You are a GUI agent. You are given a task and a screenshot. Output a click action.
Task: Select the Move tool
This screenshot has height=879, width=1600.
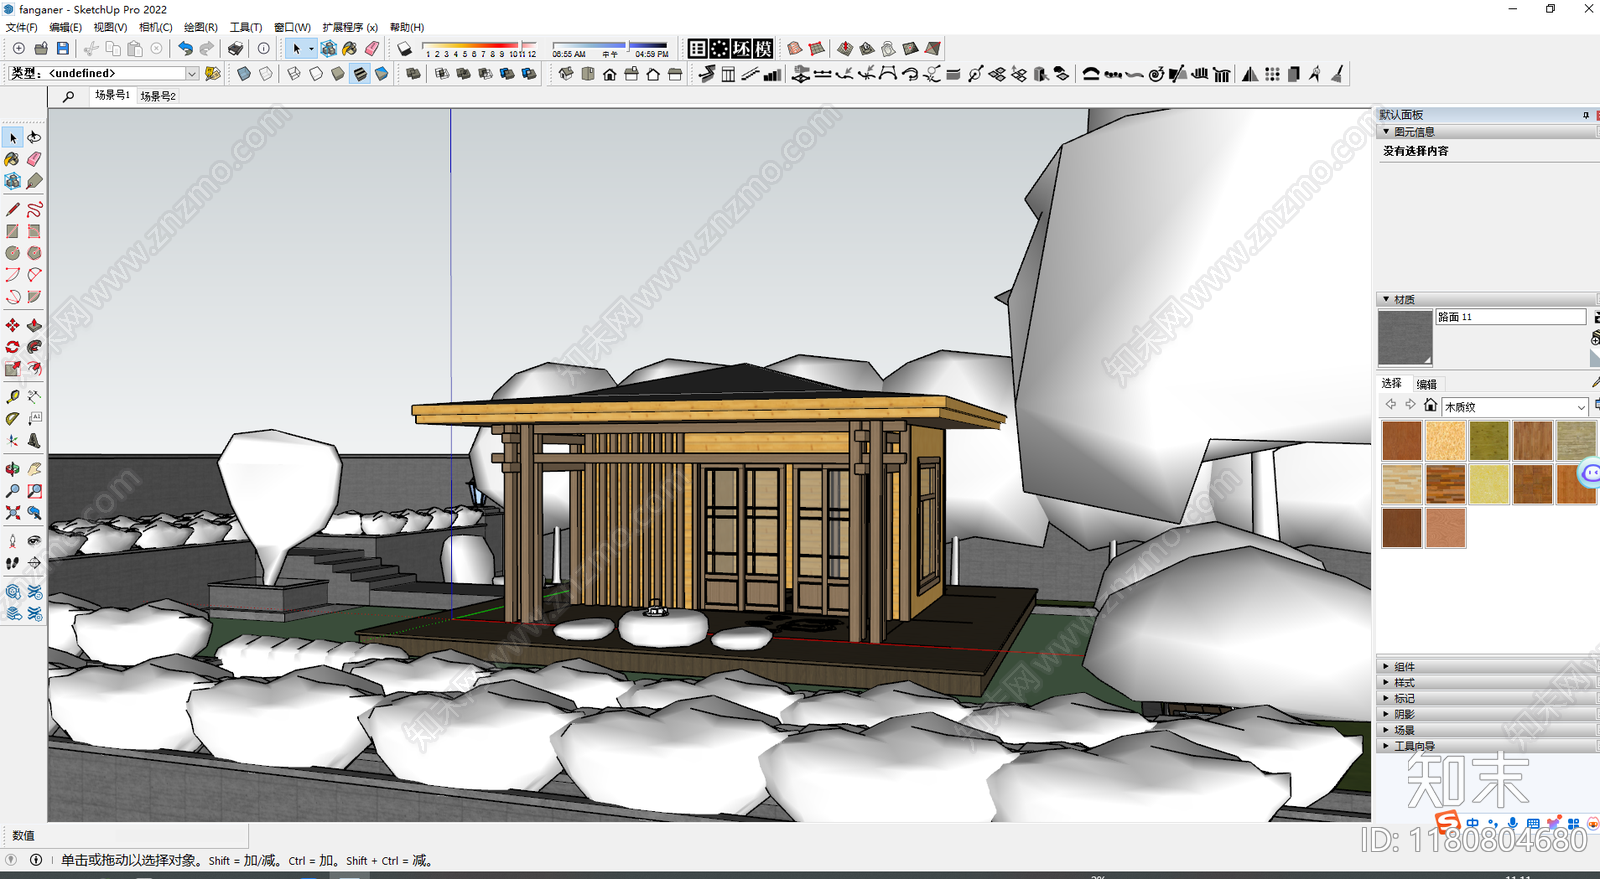(x=13, y=325)
